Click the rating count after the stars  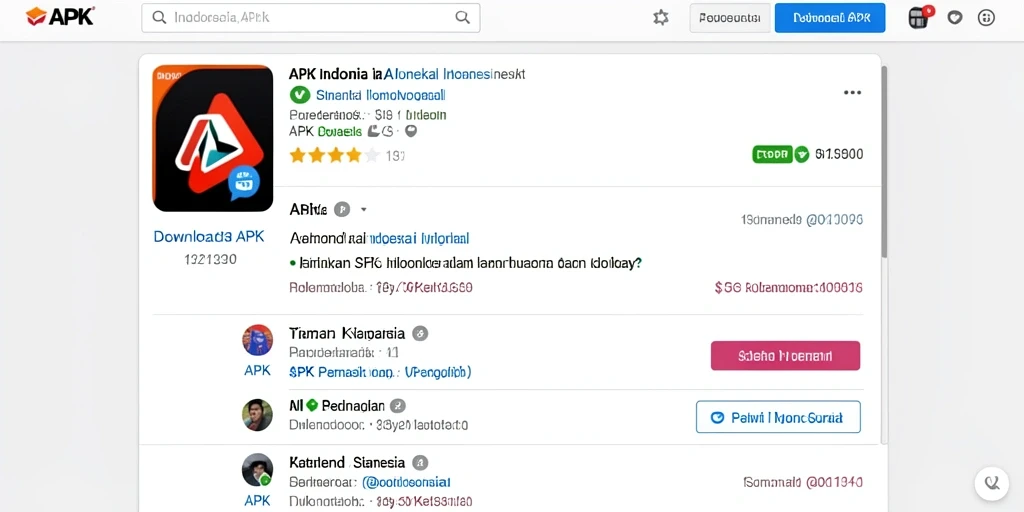395,156
